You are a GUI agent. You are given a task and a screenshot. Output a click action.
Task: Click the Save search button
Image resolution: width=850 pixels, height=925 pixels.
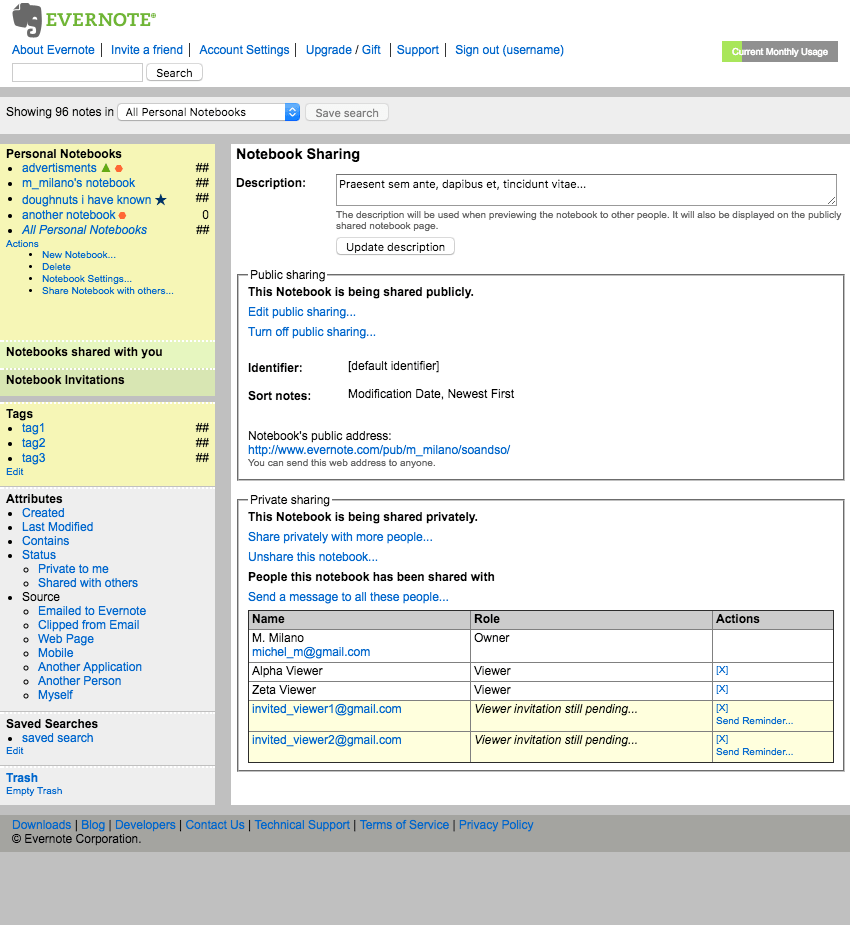347,113
